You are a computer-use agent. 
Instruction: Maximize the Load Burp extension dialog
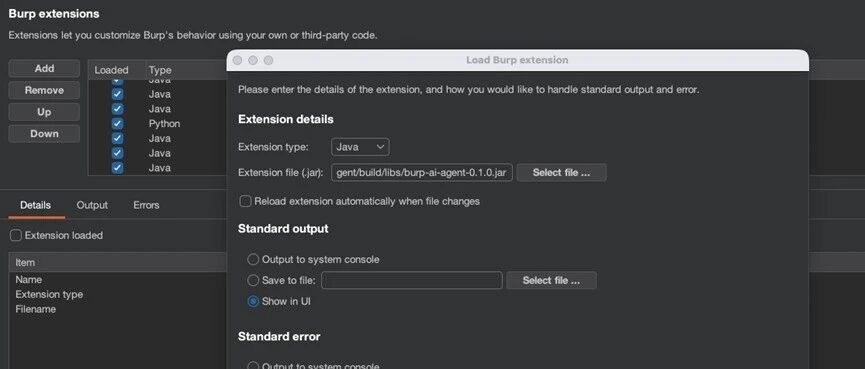[268, 60]
